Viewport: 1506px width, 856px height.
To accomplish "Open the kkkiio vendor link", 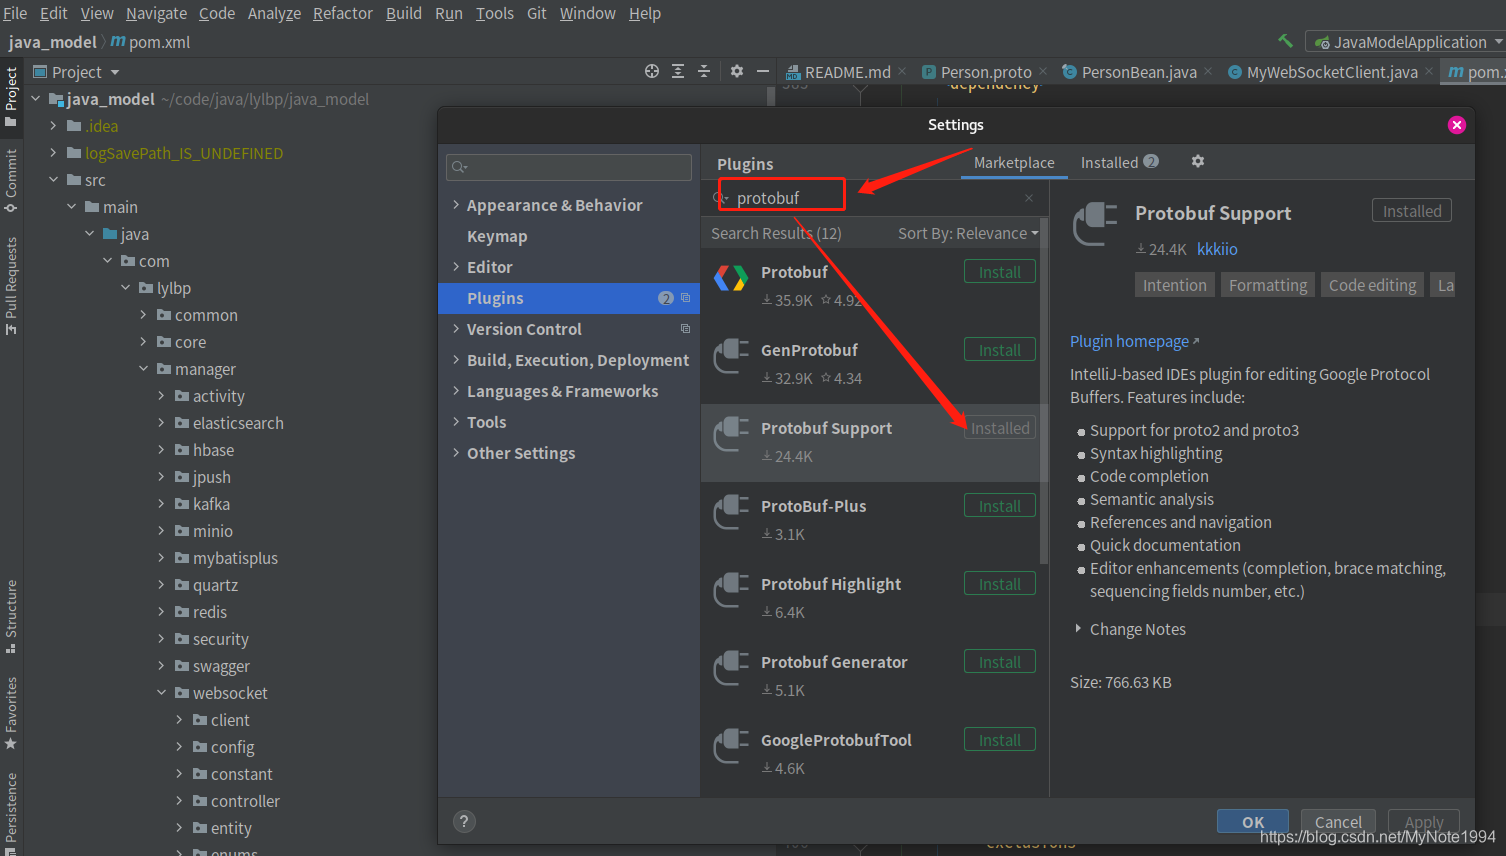I will tap(1217, 249).
